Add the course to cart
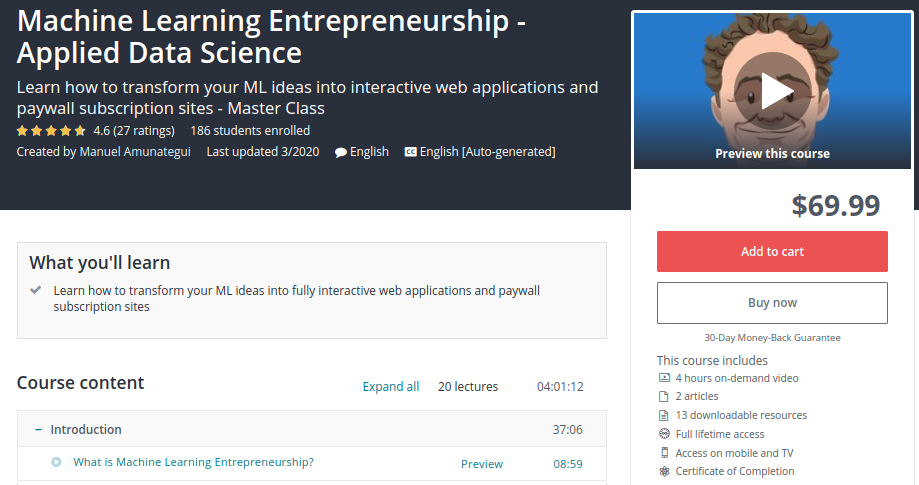This screenshot has height=485, width=919. (772, 251)
